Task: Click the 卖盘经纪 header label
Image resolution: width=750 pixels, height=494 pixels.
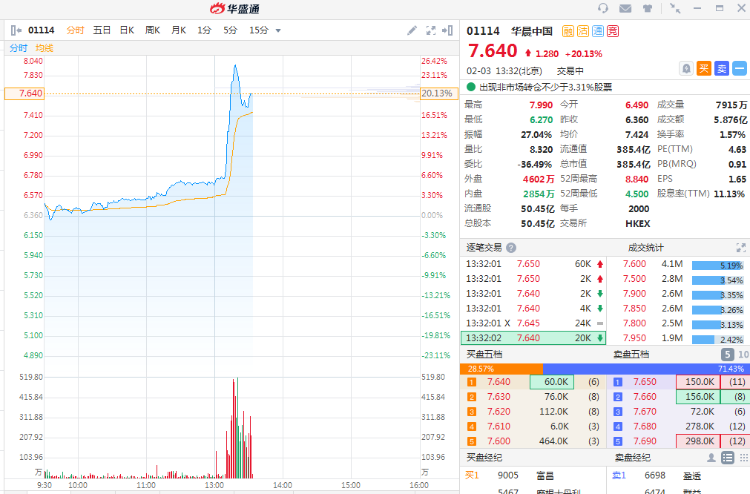Action: point(632,458)
